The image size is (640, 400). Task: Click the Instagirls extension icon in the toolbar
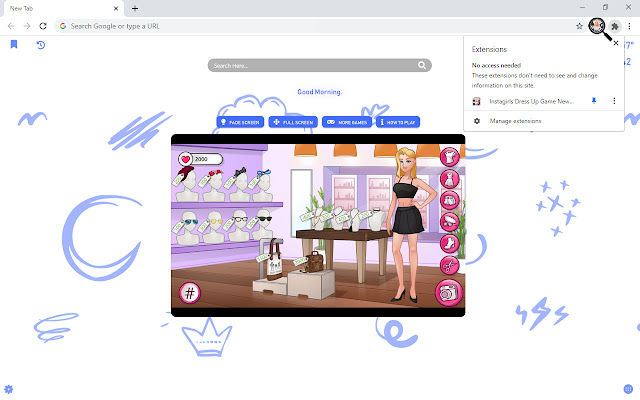coord(596,26)
